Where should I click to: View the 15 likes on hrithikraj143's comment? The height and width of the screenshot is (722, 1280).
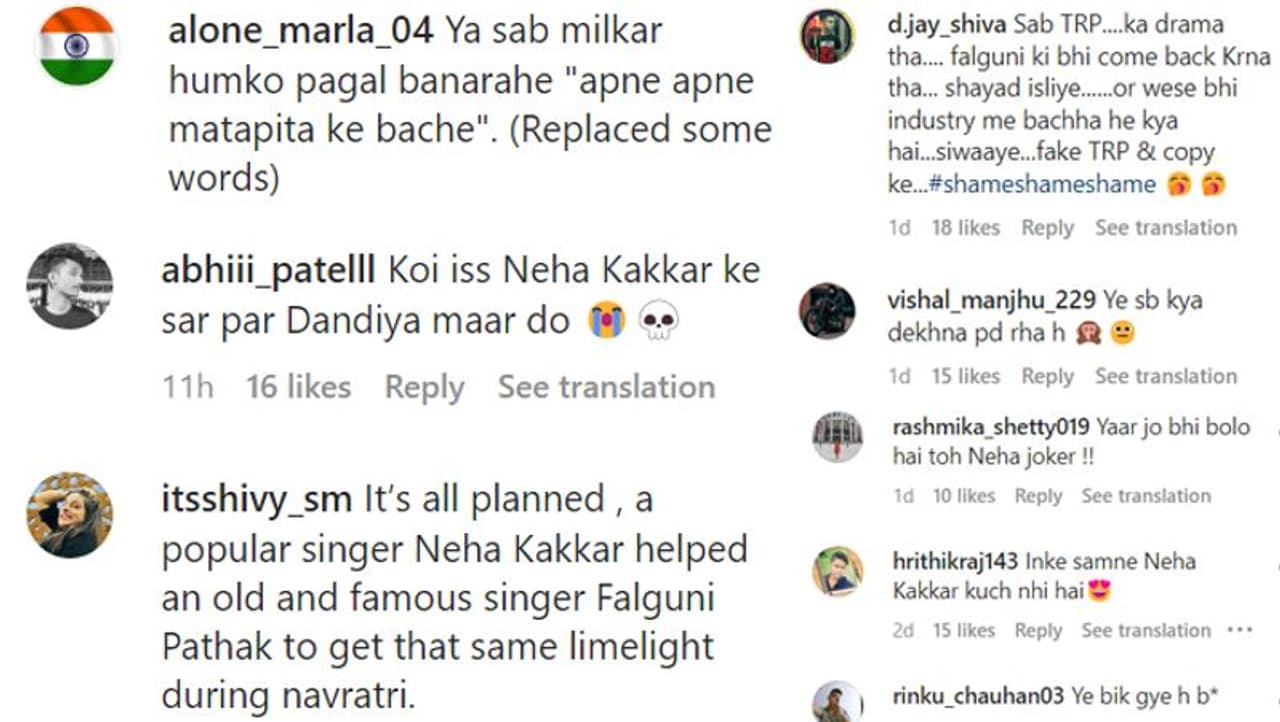963,631
